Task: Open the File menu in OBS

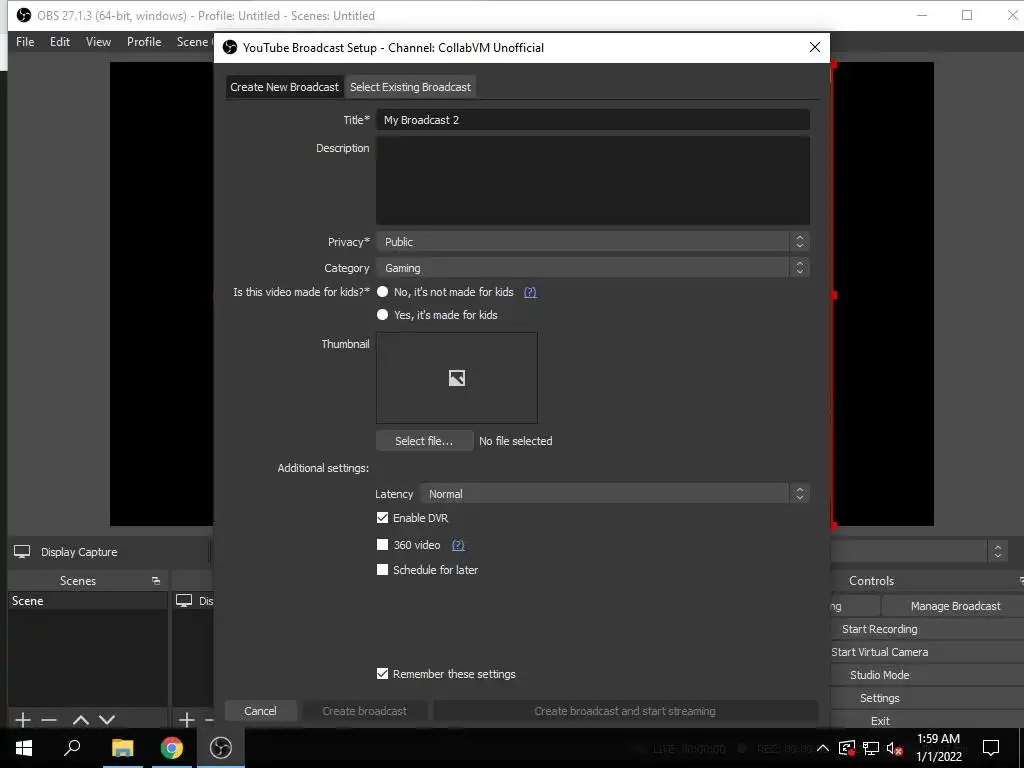Action: 25,42
